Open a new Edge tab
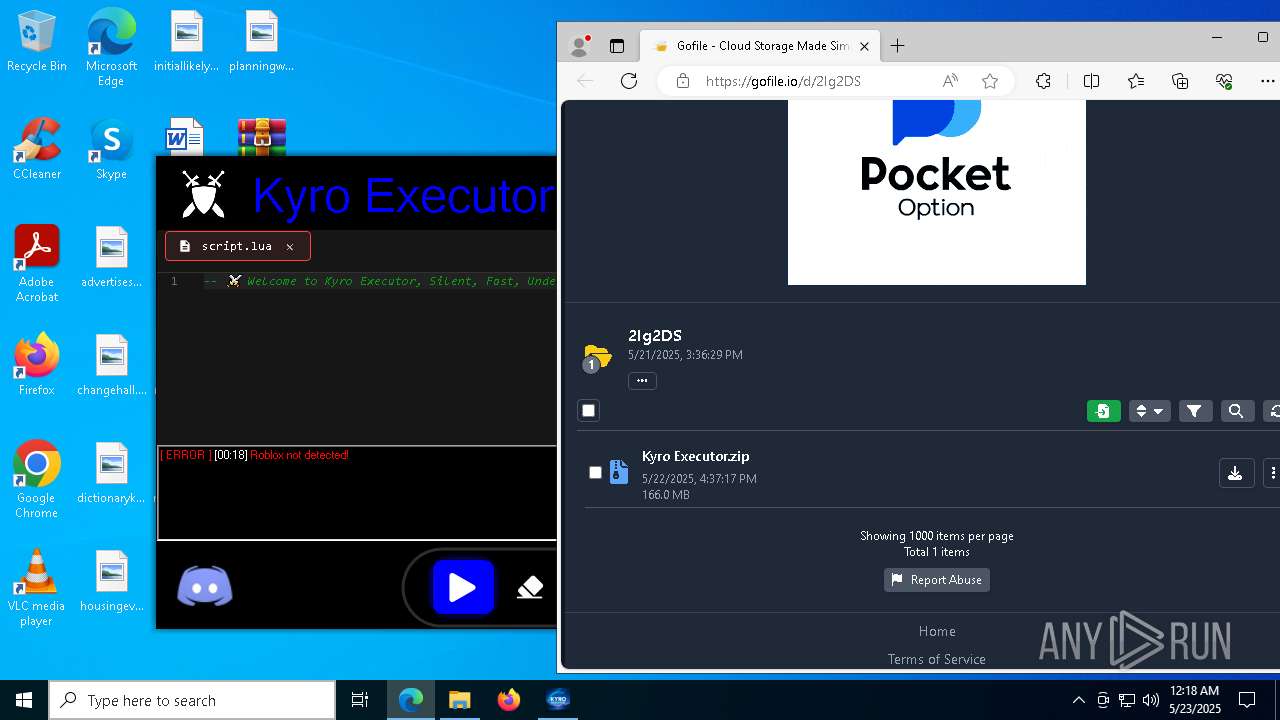 [x=897, y=46]
